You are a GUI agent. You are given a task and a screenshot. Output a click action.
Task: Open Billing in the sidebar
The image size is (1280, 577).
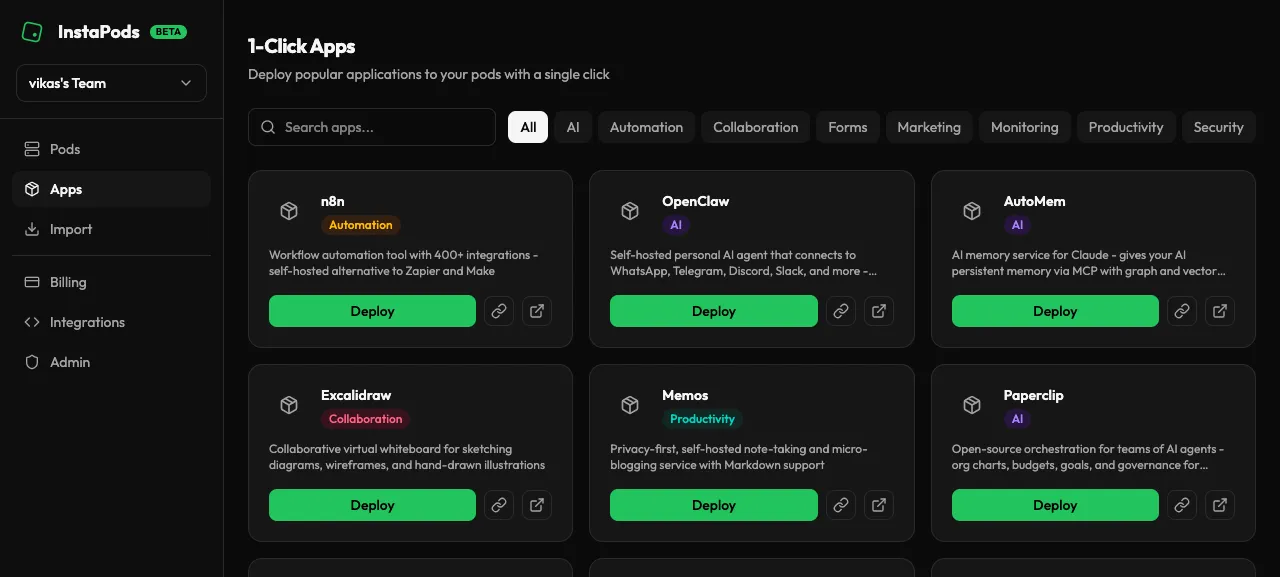pyautogui.click(x=111, y=282)
